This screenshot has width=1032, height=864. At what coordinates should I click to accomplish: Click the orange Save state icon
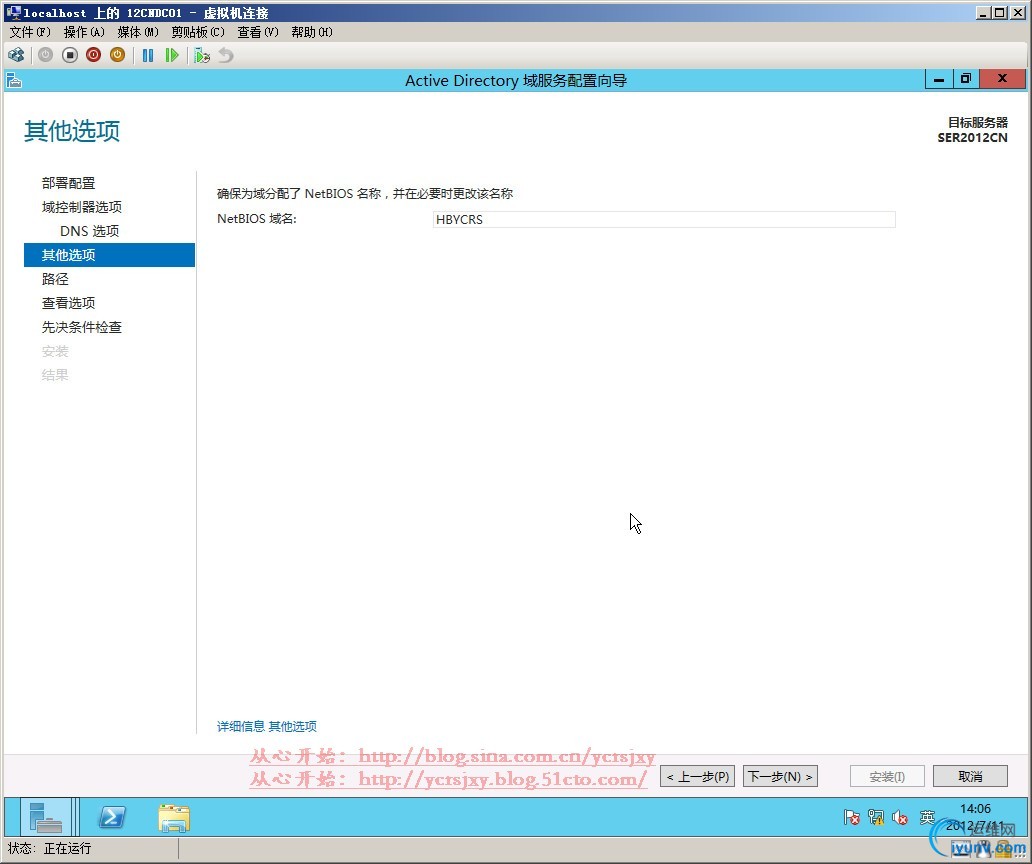(x=117, y=55)
